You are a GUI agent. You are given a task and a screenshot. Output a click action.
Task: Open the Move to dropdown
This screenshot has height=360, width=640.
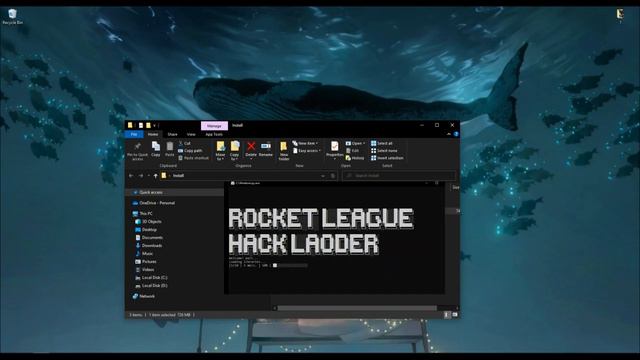point(220,151)
